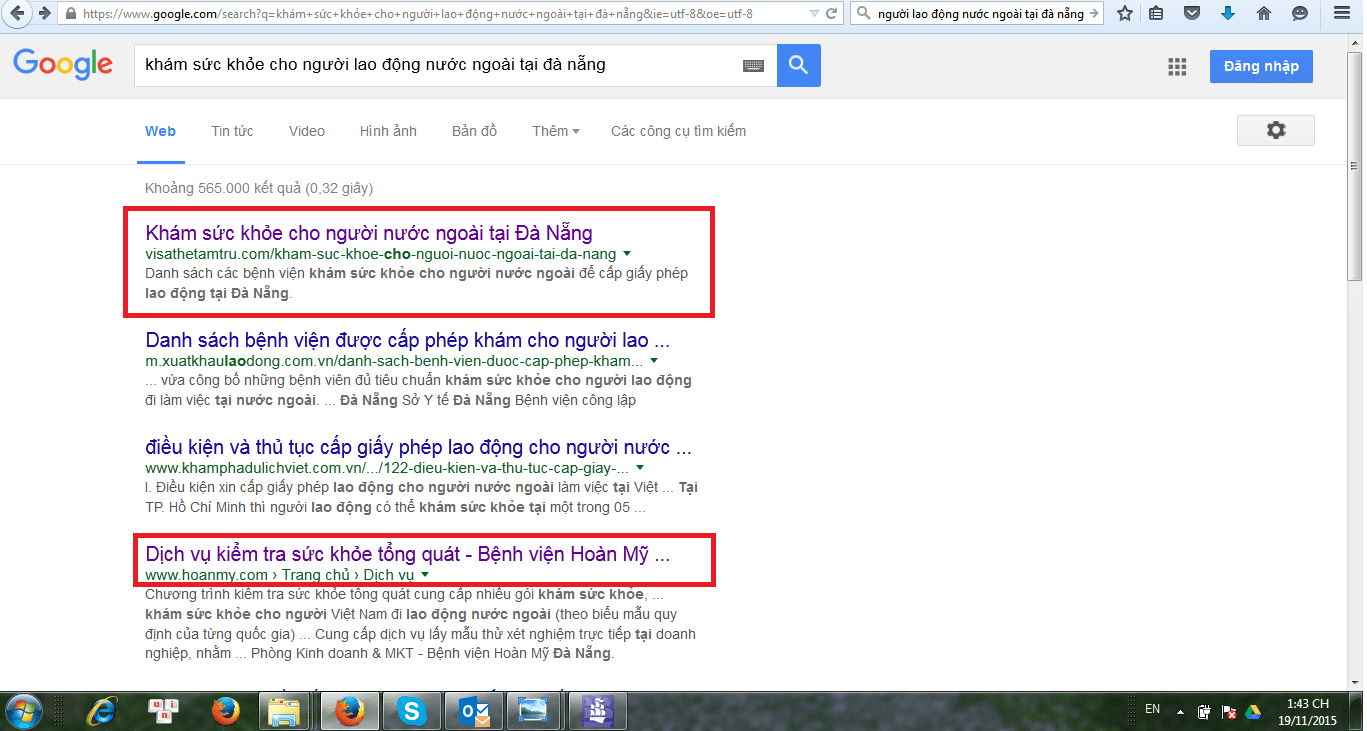Click the Pocket icon in Firefox toolbar
This screenshot has width=1367, height=731.
tap(1192, 14)
